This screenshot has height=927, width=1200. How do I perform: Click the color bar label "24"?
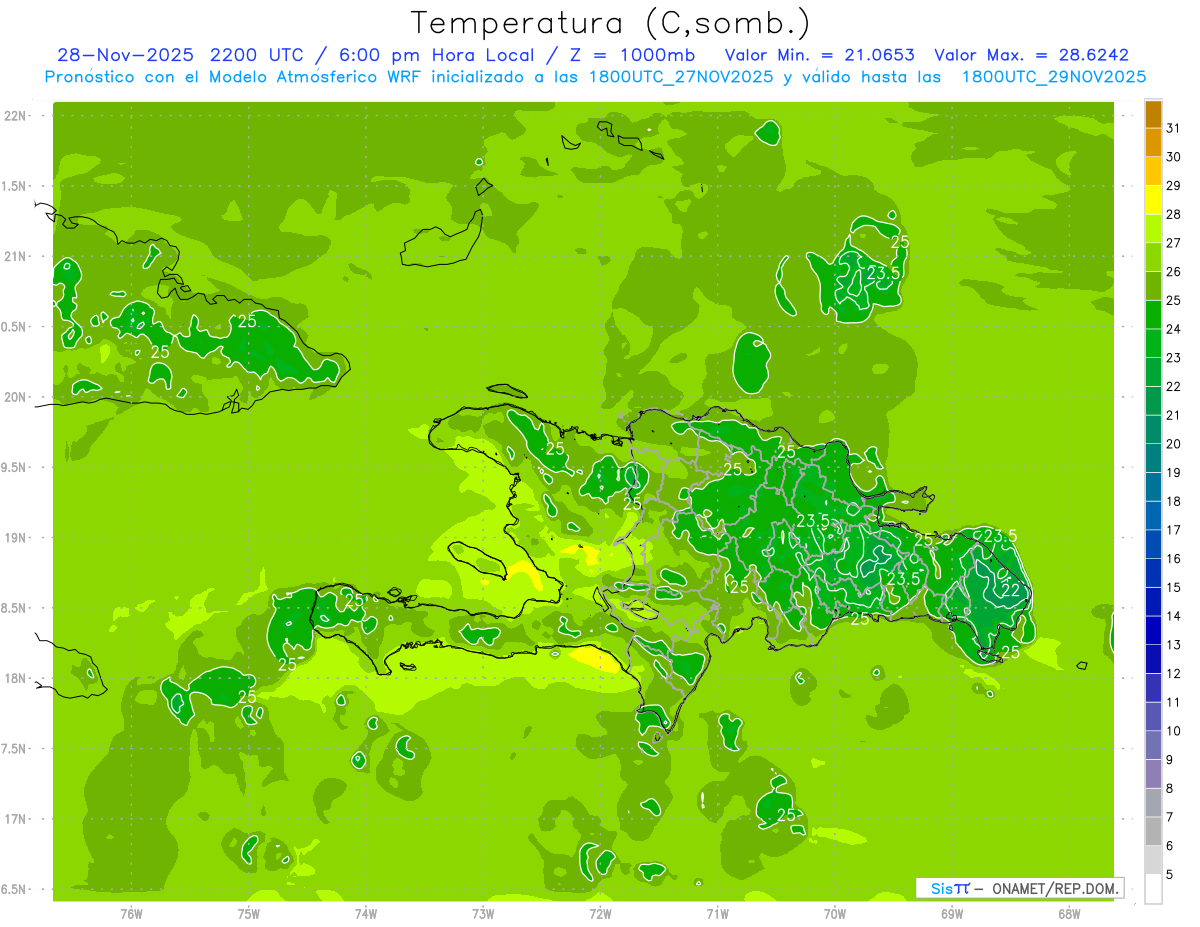[x=1173, y=329]
